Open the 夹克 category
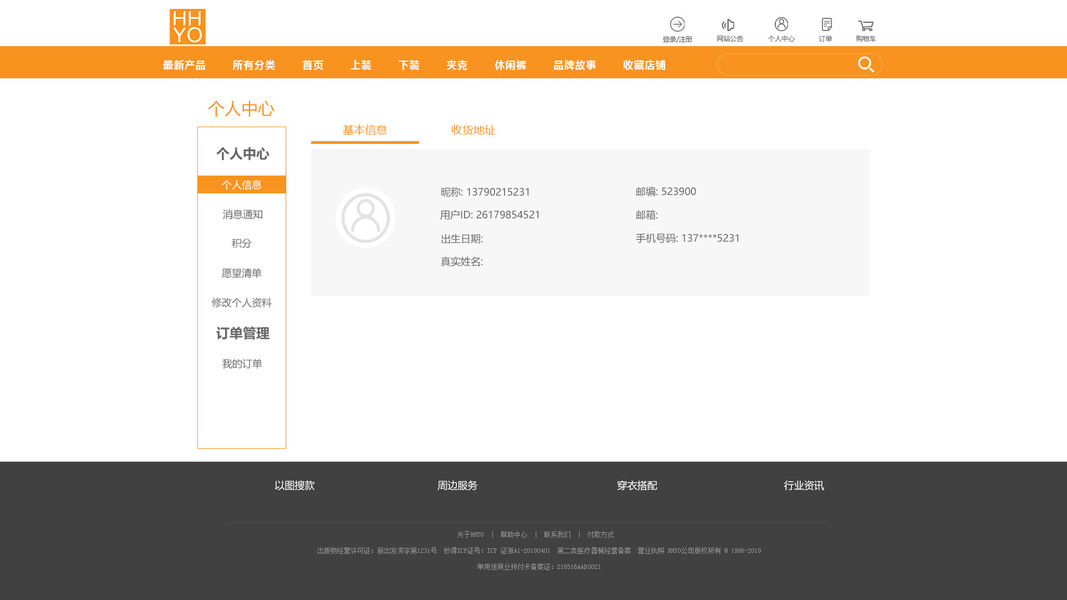Image resolution: width=1067 pixels, height=600 pixels. pos(457,65)
